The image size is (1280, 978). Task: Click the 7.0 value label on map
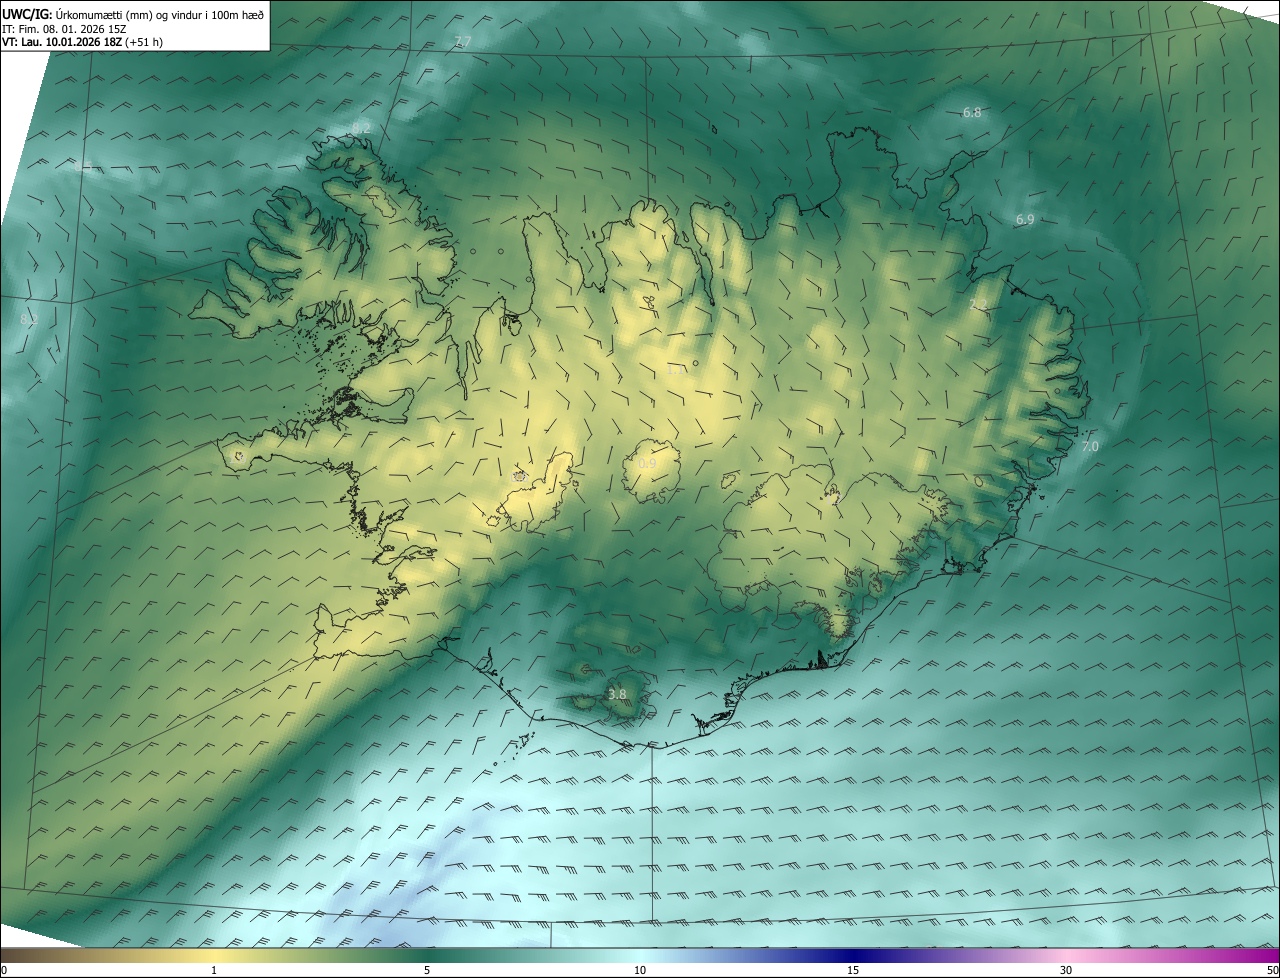coord(1090,446)
